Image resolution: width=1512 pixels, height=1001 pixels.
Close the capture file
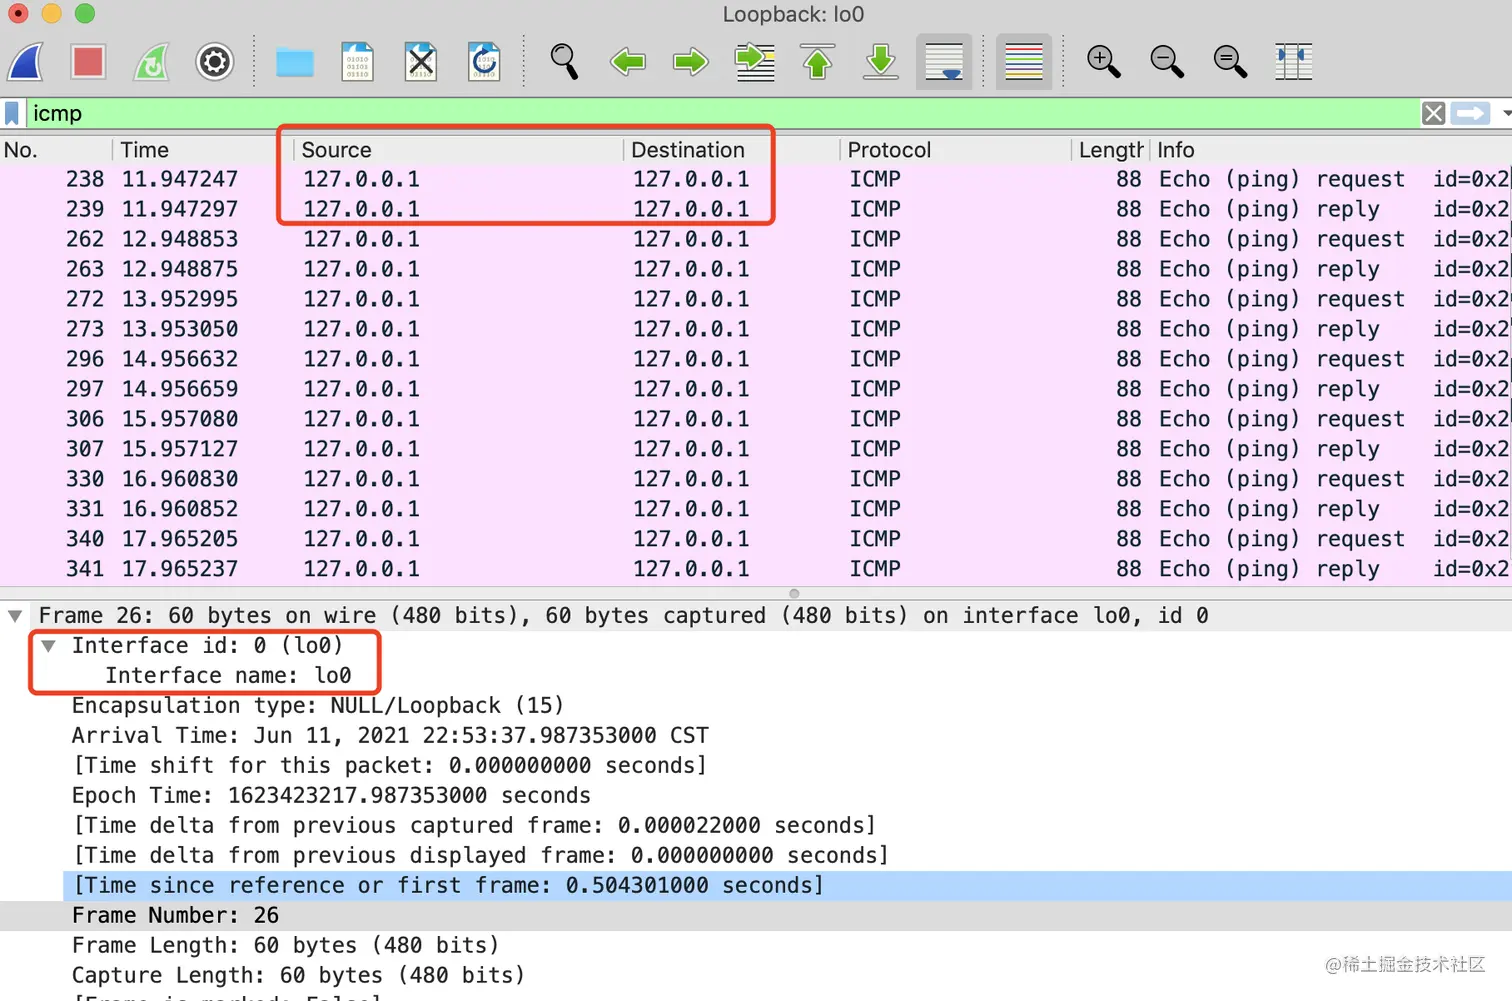coord(421,61)
